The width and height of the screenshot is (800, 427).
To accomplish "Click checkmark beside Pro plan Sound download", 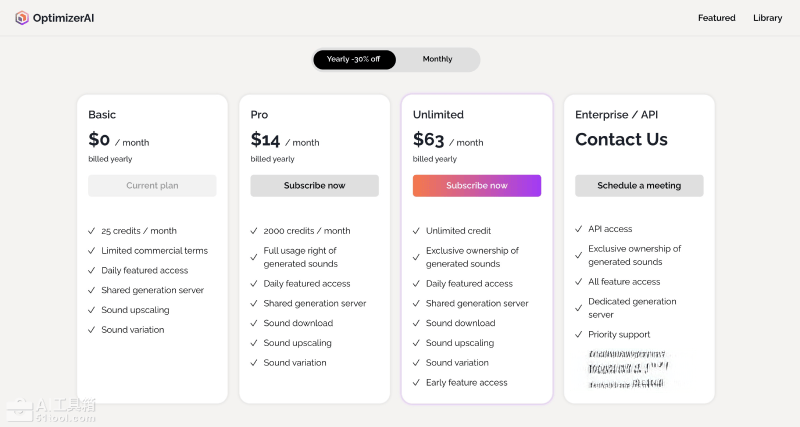I will tap(254, 323).
